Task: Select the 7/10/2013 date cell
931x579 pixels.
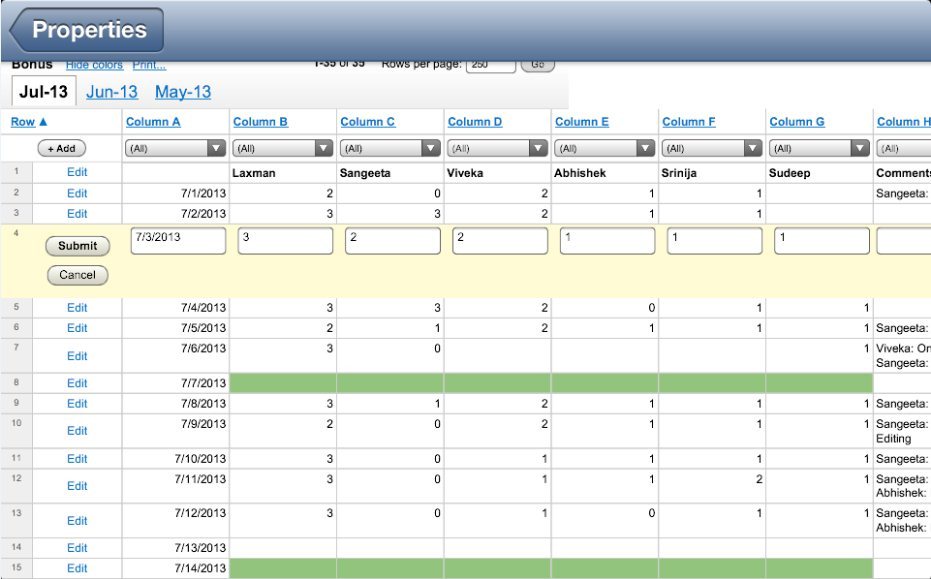Action: coord(176,458)
